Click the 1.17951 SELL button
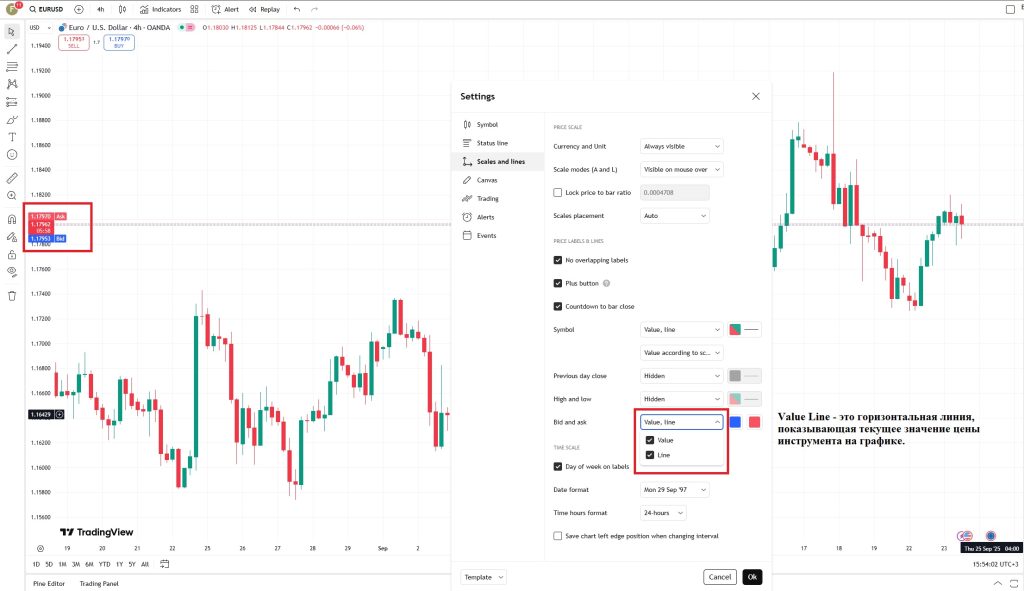Viewport: 1024px width, 591px height. point(74,42)
